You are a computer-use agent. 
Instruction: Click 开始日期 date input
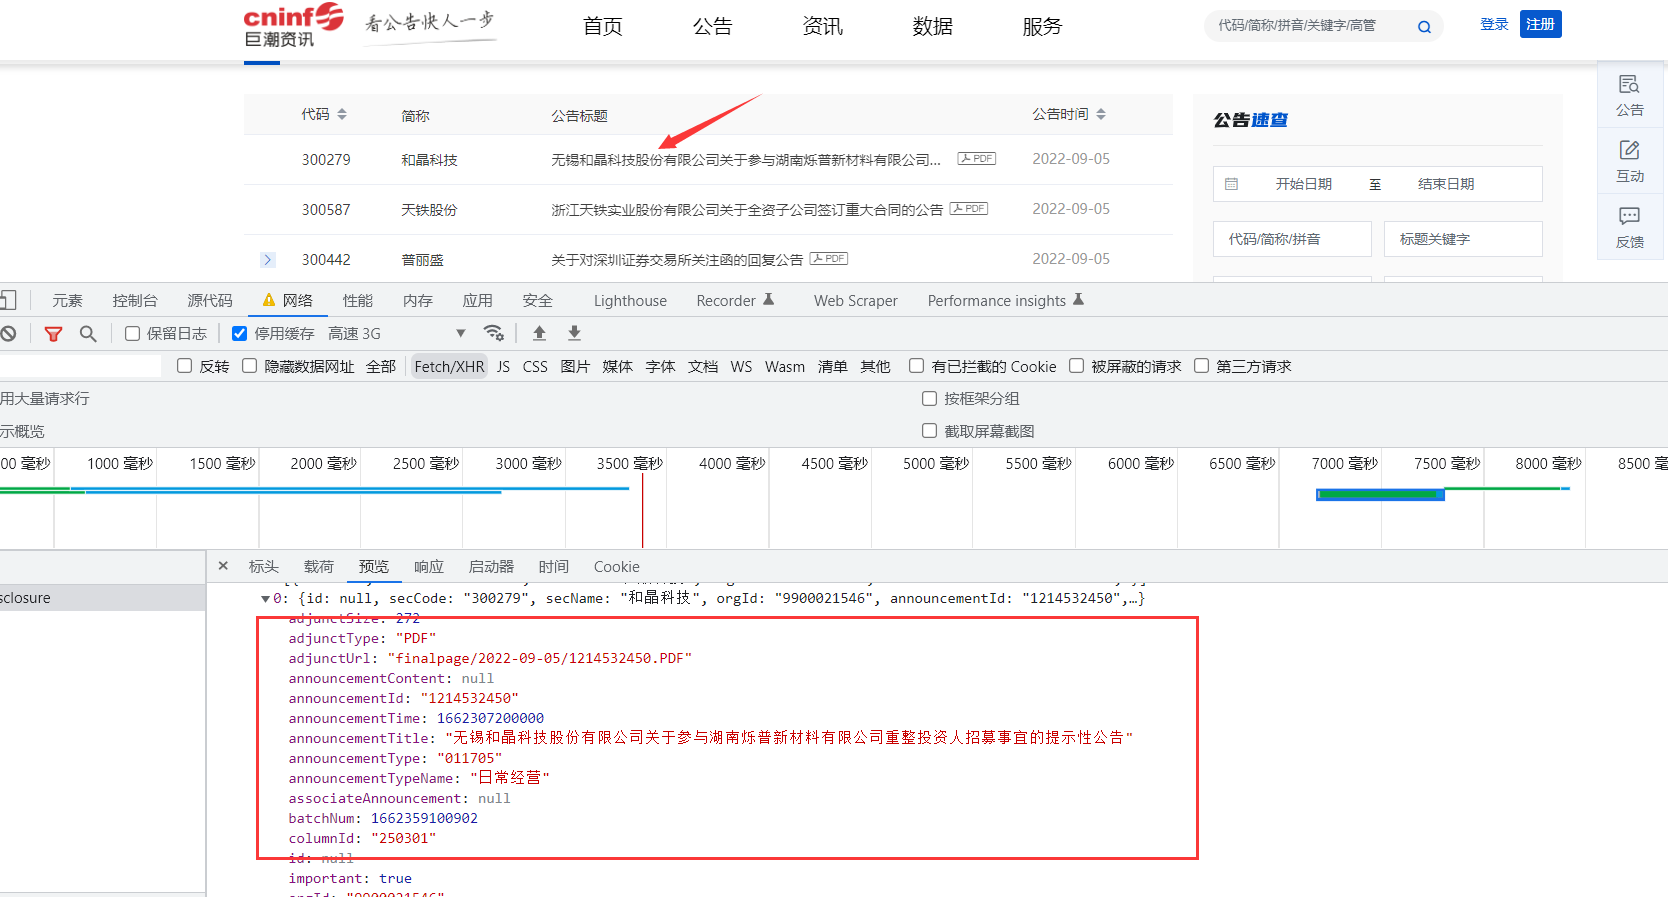(1303, 184)
